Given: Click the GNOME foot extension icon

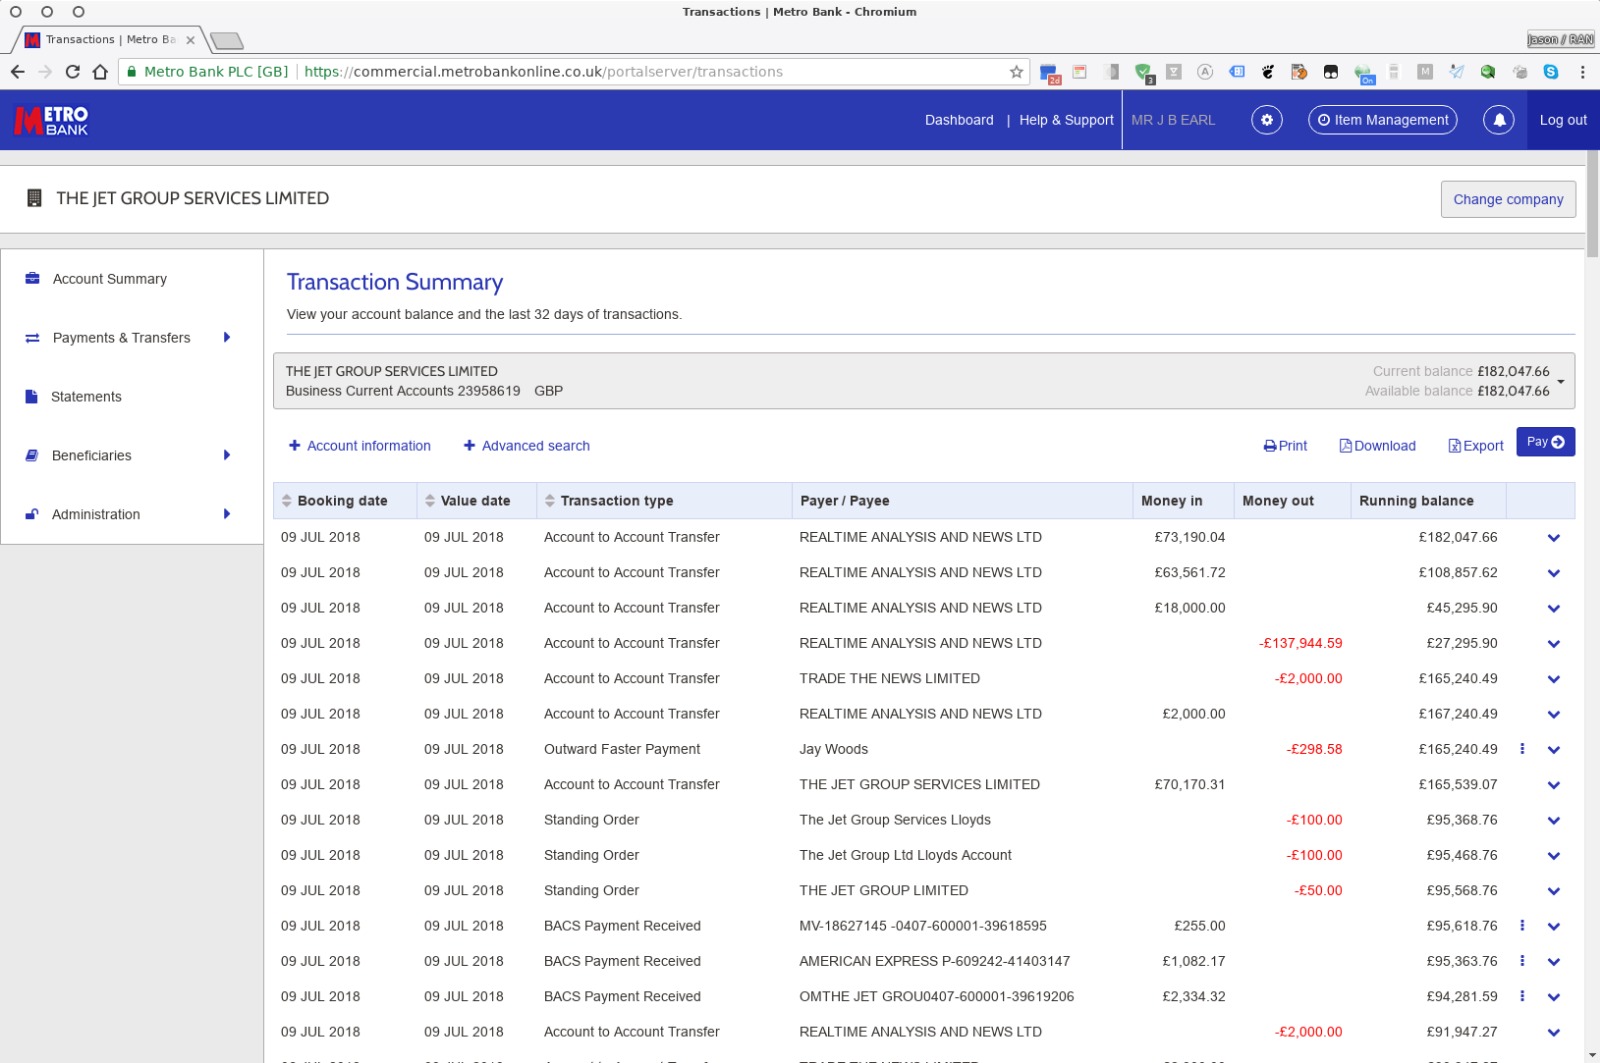Looking at the screenshot, I should [1268, 72].
